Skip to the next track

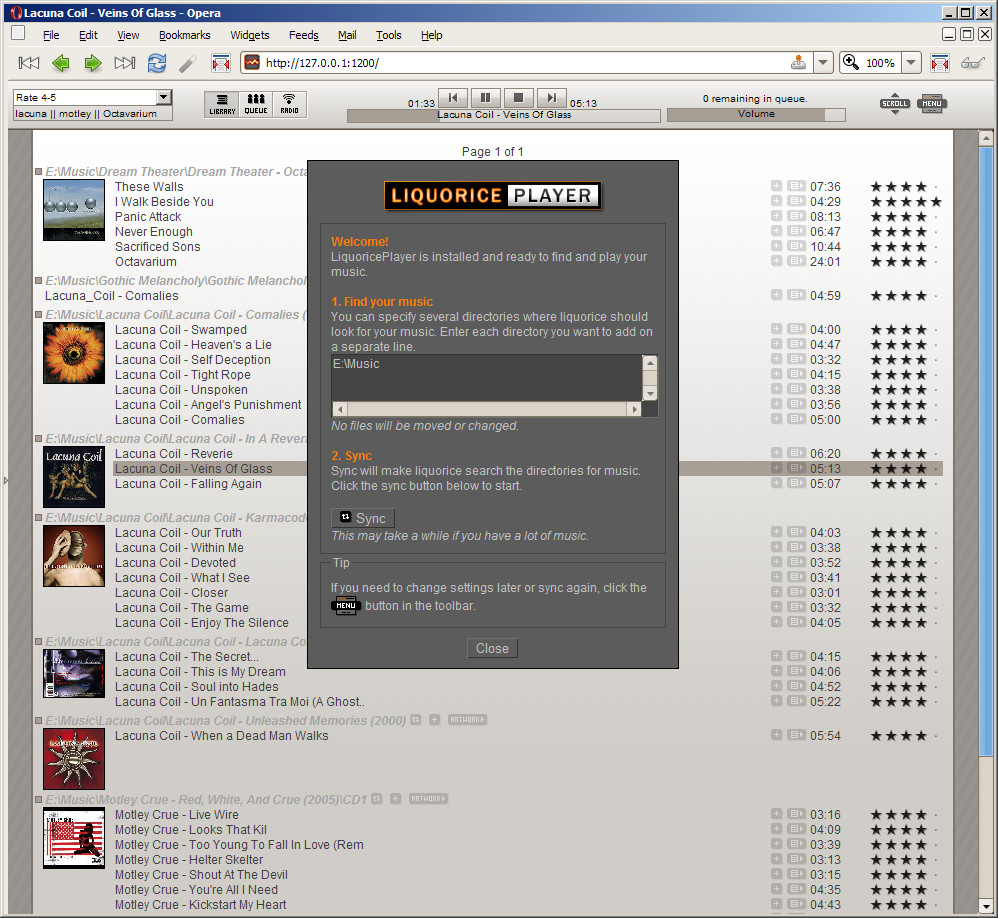[x=552, y=98]
